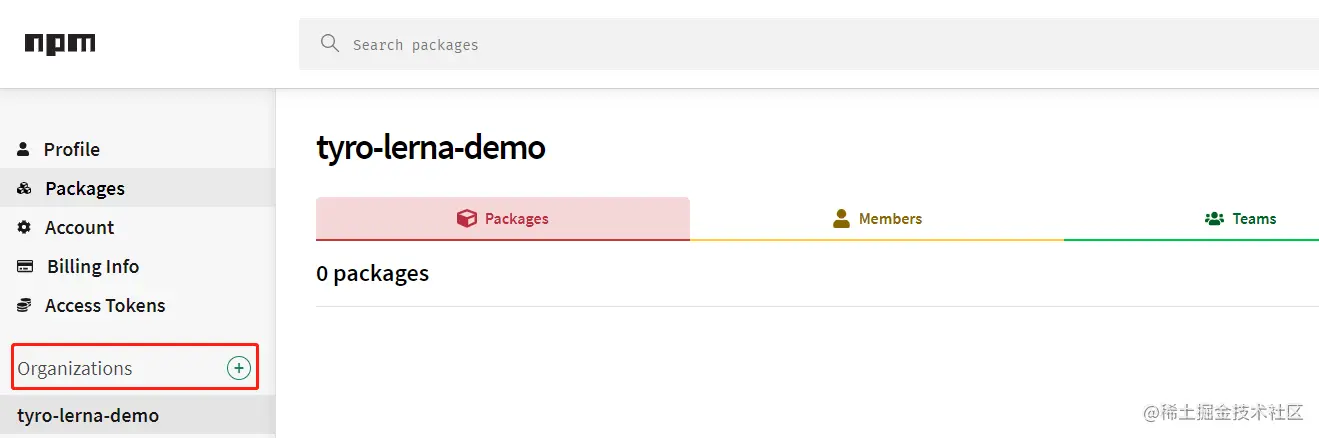Click the npm logo

point(60,44)
